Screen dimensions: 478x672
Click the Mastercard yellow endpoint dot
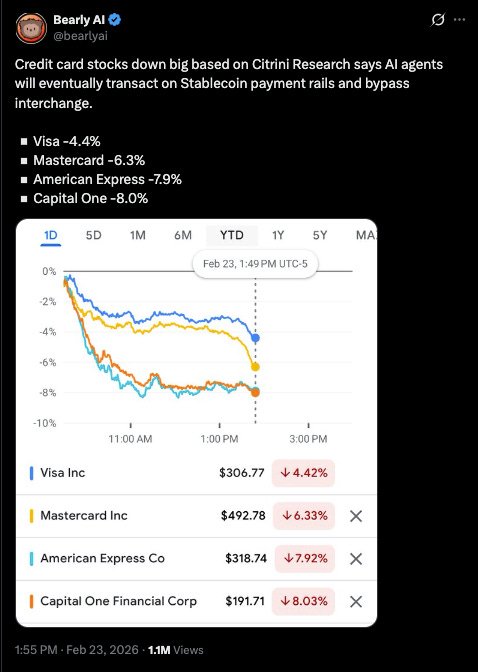tap(255, 367)
